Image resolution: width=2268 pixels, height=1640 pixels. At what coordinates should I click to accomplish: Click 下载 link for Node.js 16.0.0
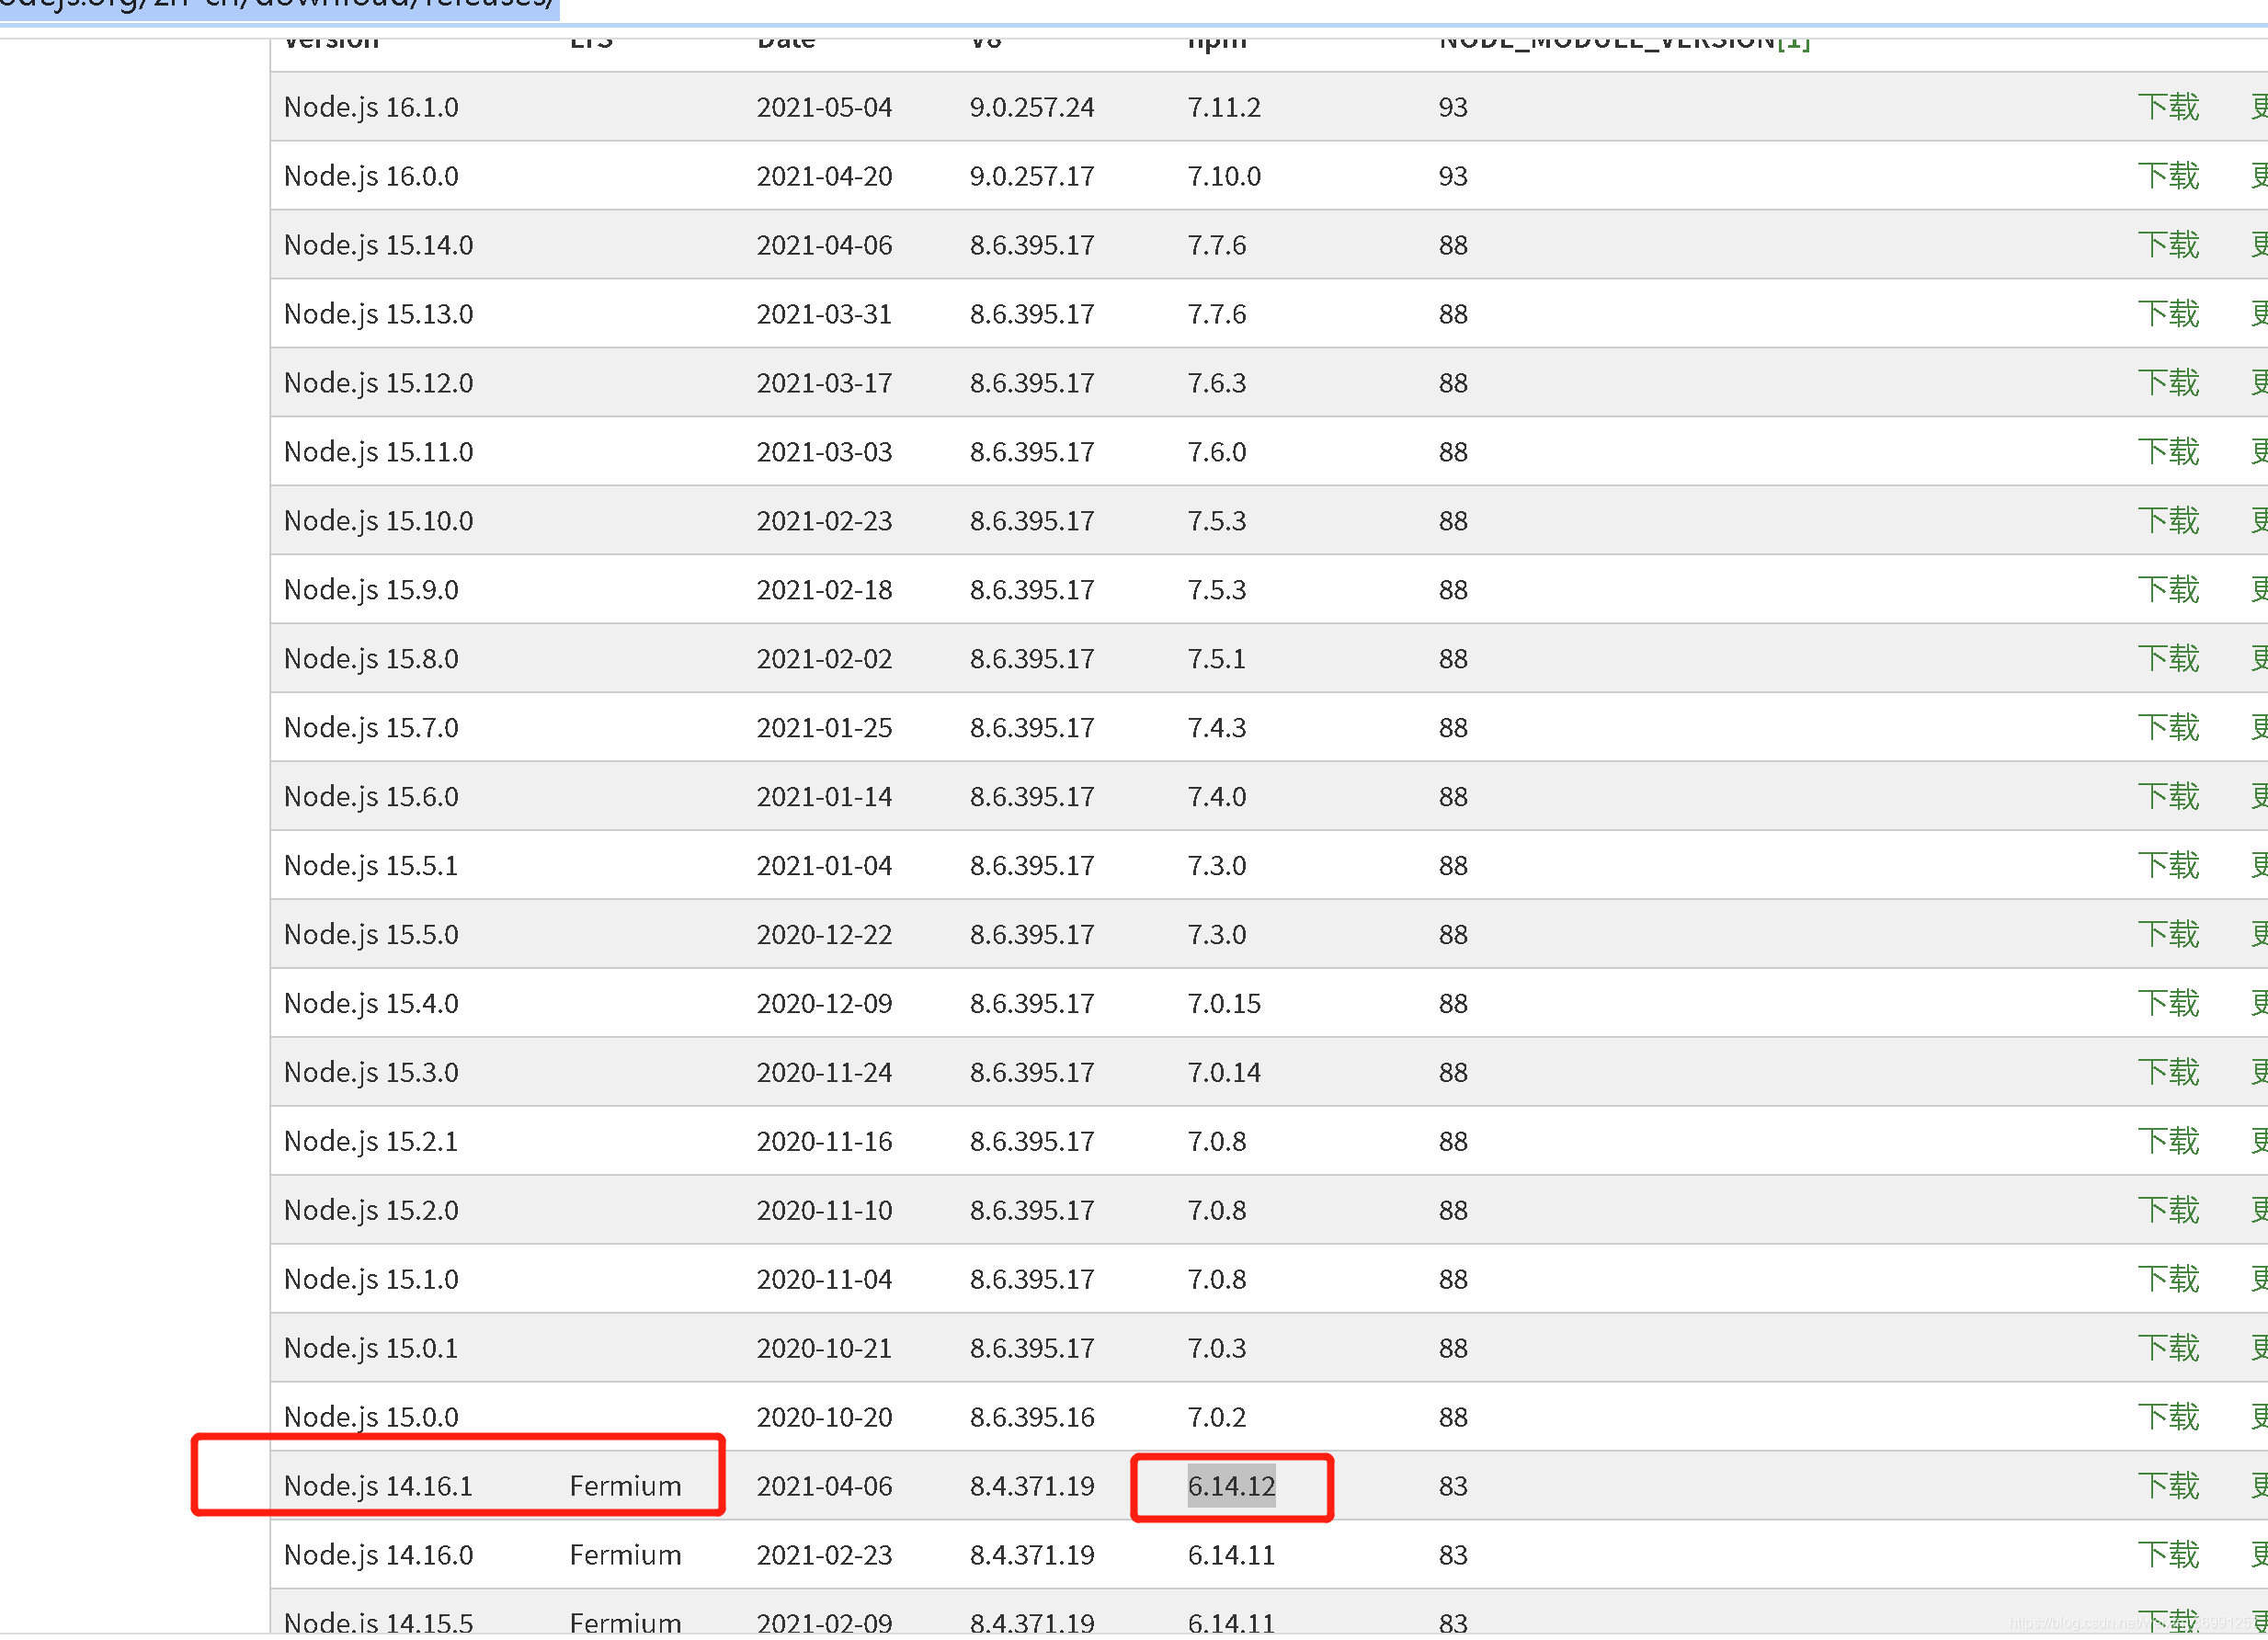pyautogui.click(x=2167, y=176)
